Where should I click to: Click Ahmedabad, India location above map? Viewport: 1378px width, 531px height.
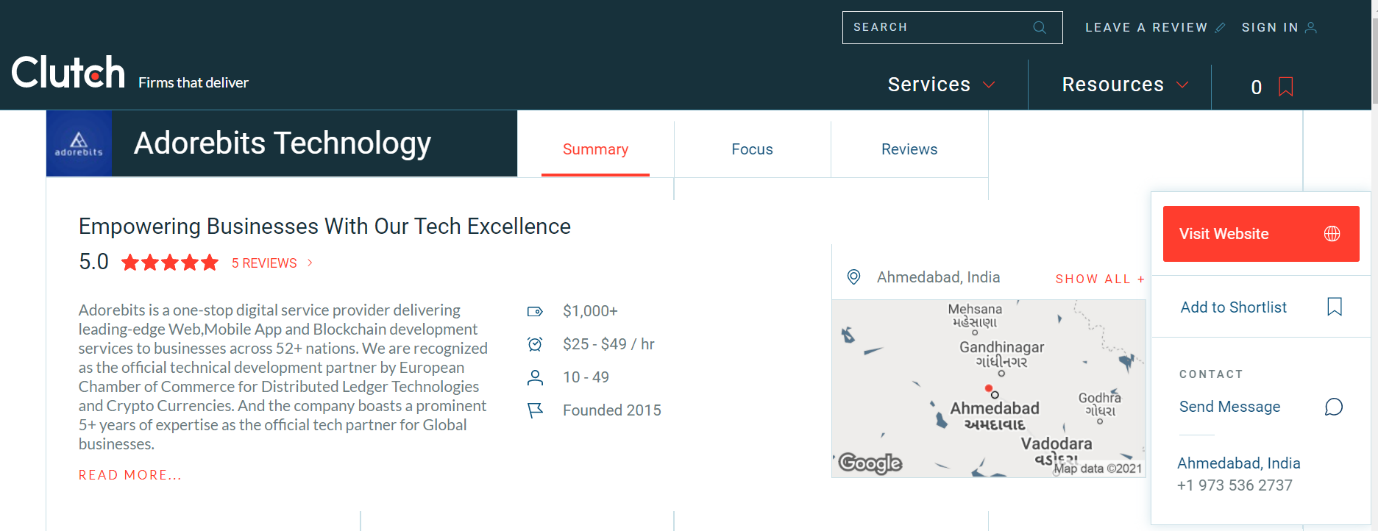pos(938,277)
